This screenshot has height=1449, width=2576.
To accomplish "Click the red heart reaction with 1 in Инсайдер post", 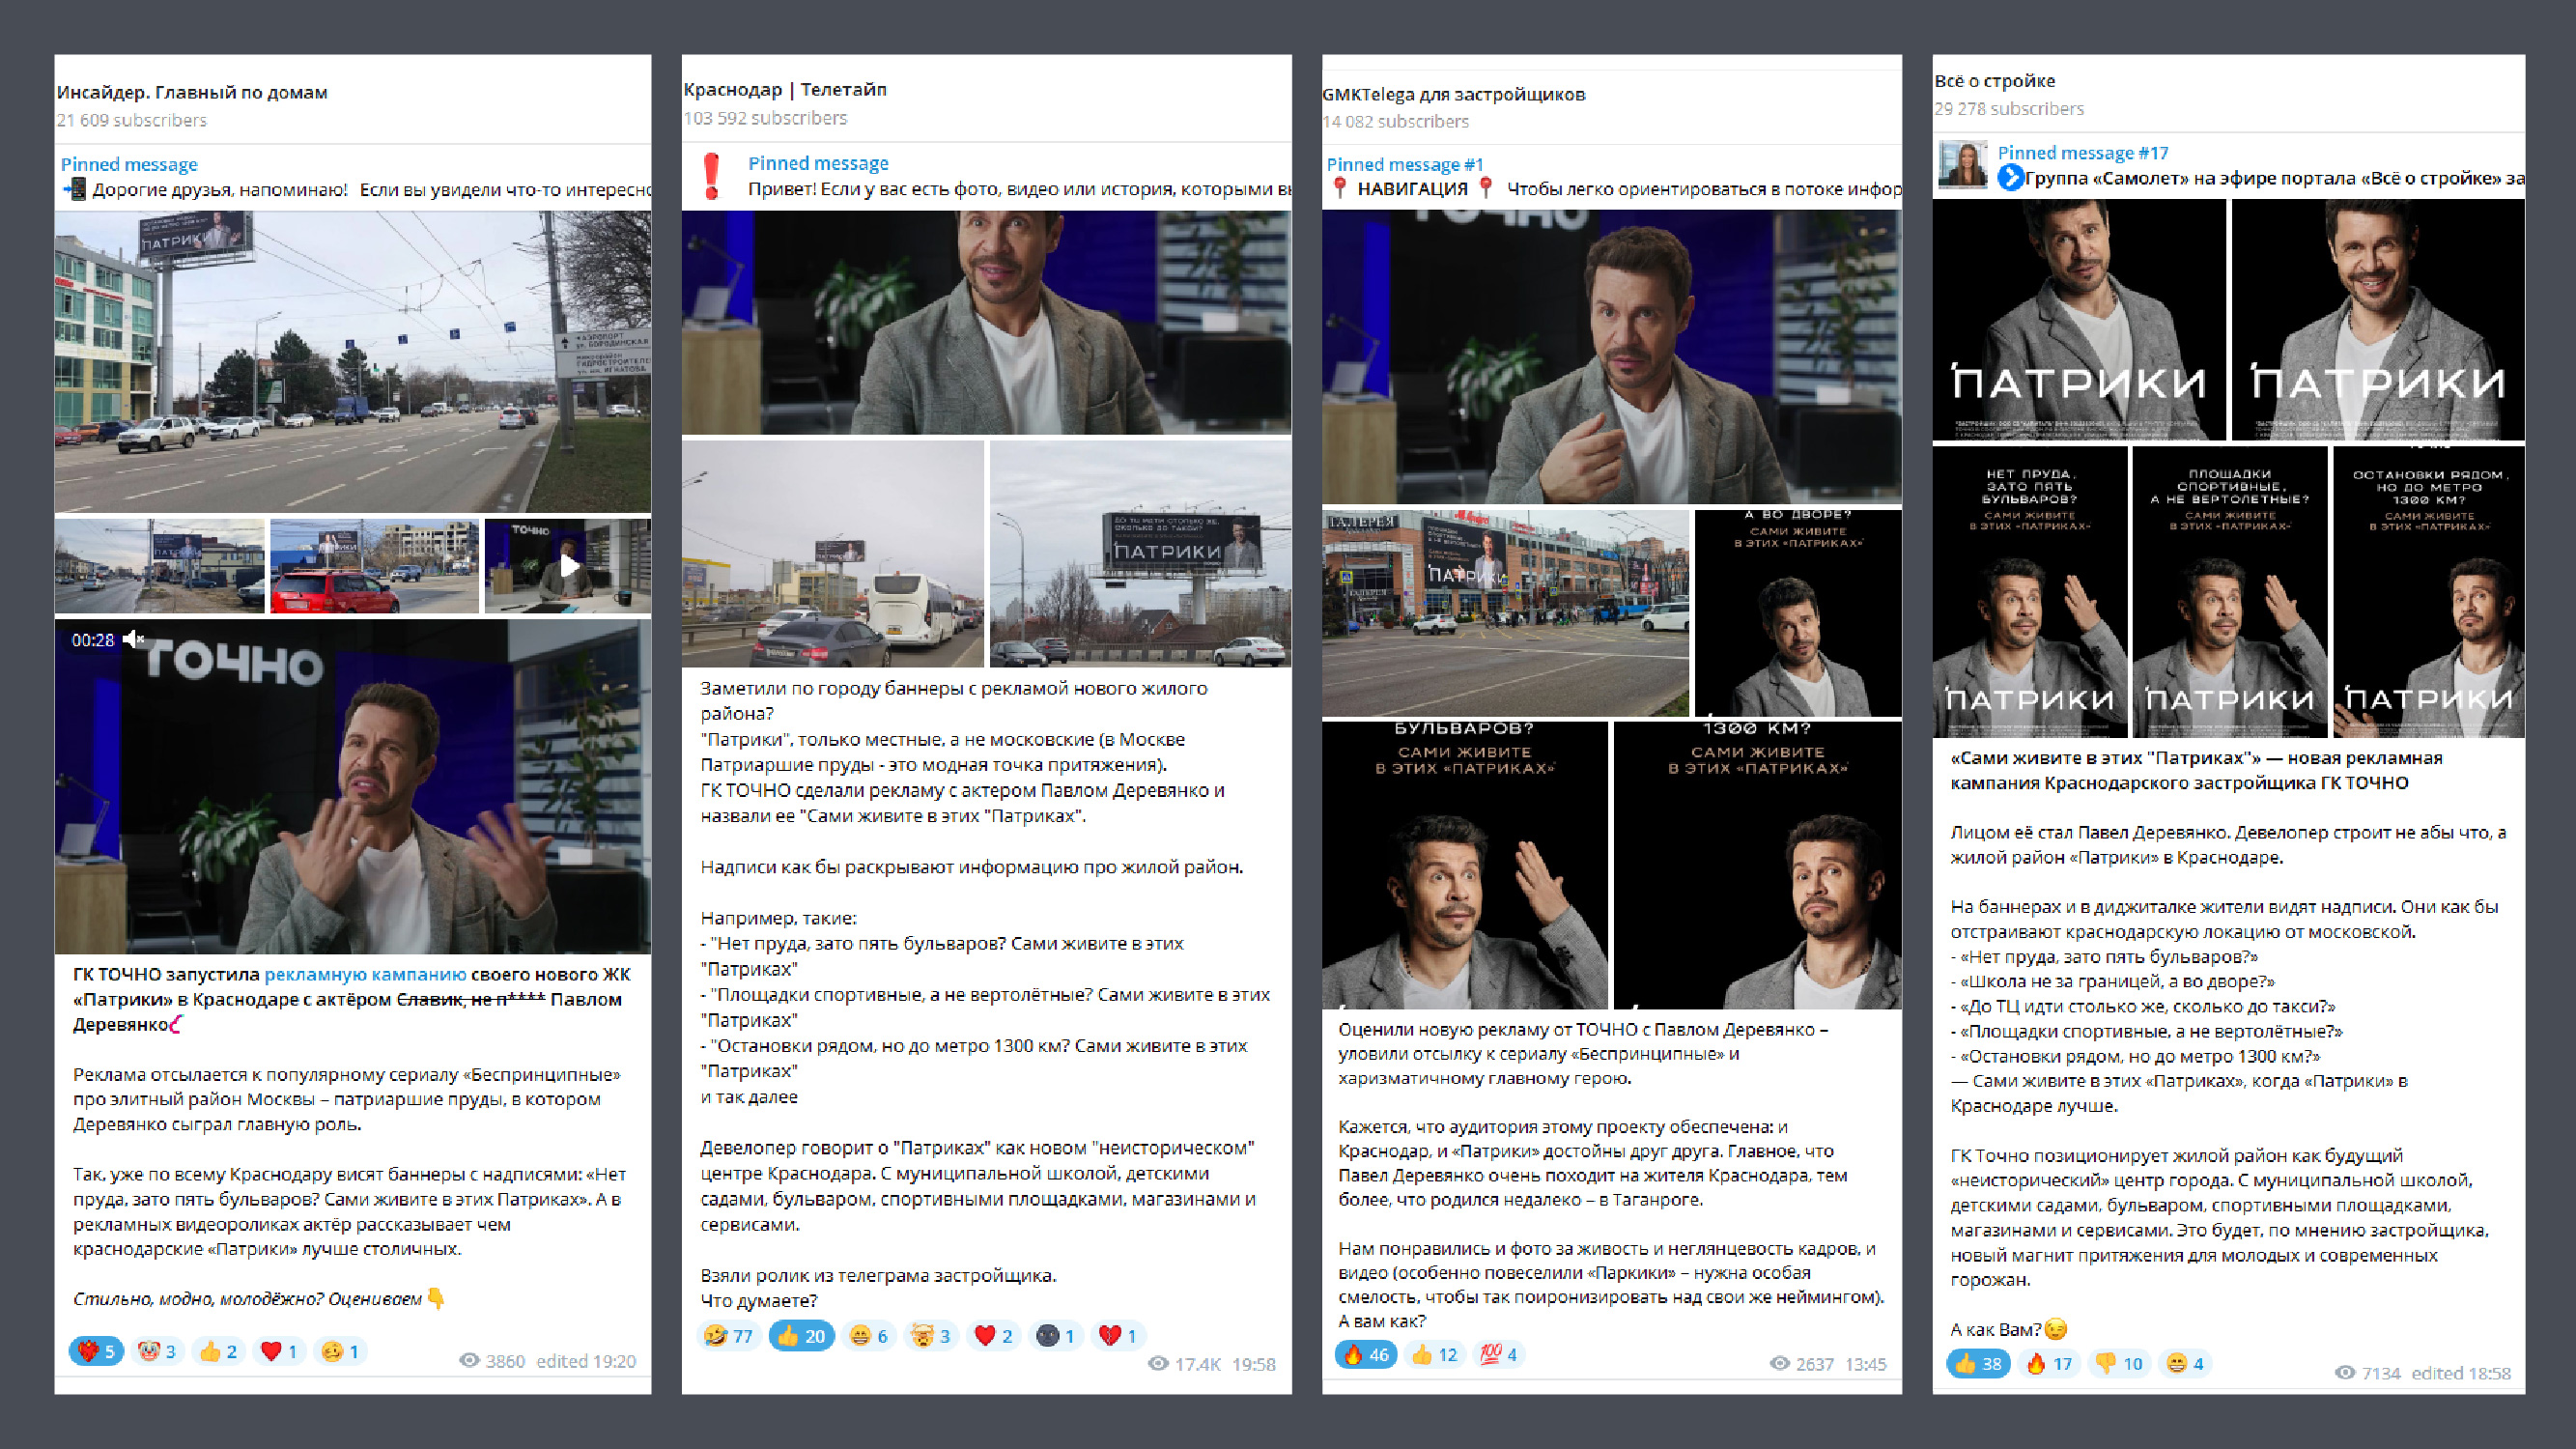I will tap(279, 1351).
